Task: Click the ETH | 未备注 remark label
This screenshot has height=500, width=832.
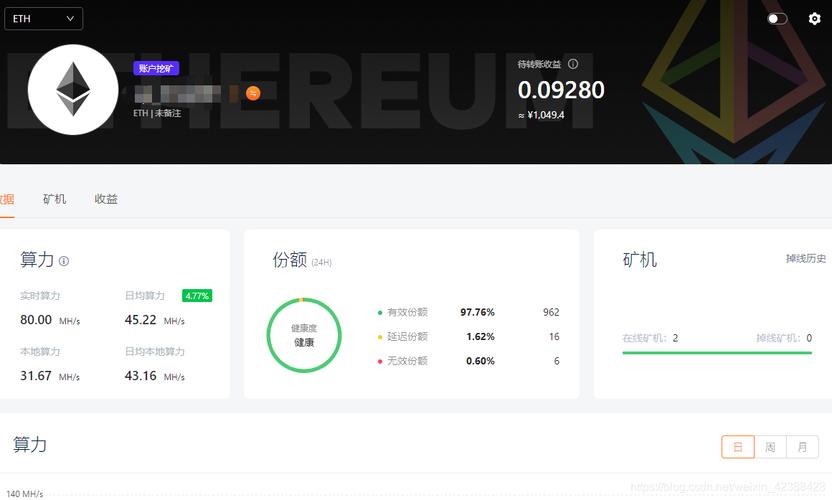Action: 157,113
